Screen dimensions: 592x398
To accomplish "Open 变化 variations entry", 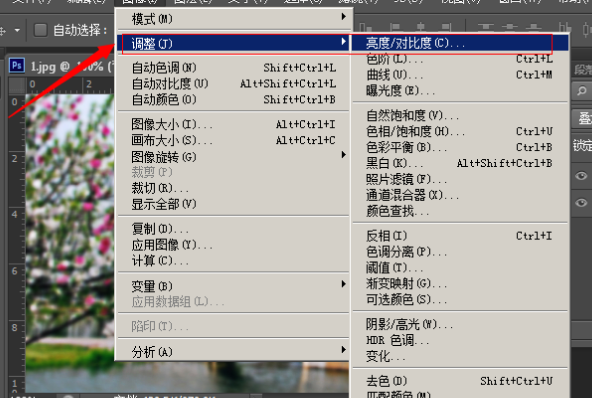I will click(x=460, y=356).
